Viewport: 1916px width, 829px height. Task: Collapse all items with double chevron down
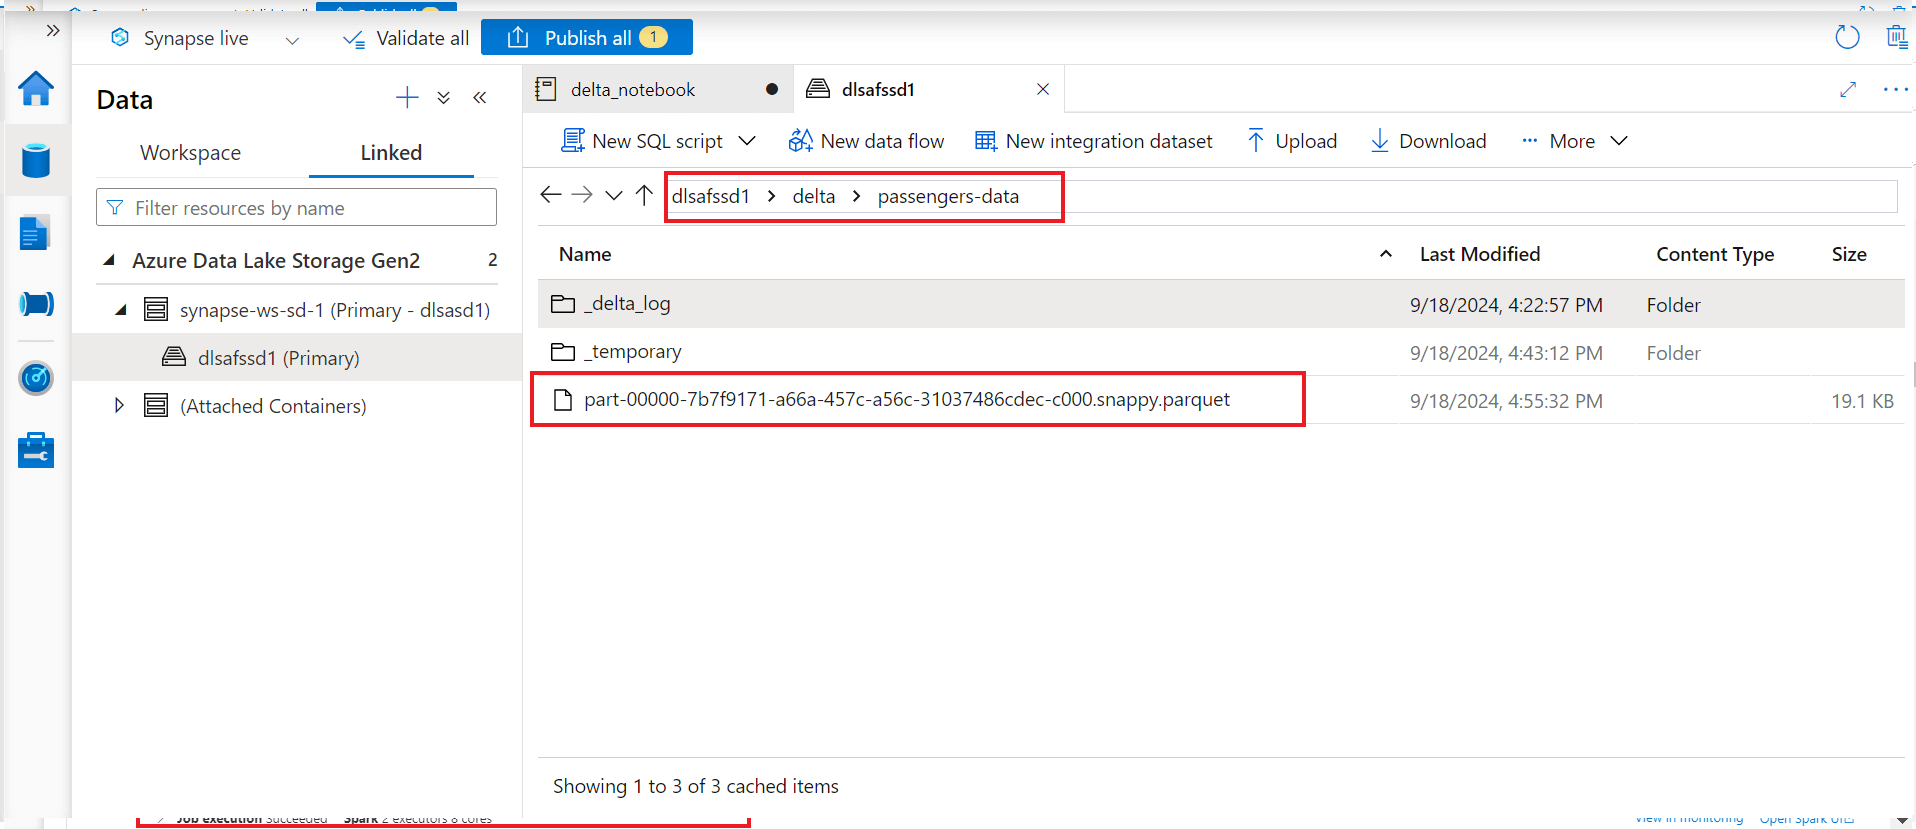pyautogui.click(x=444, y=98)
